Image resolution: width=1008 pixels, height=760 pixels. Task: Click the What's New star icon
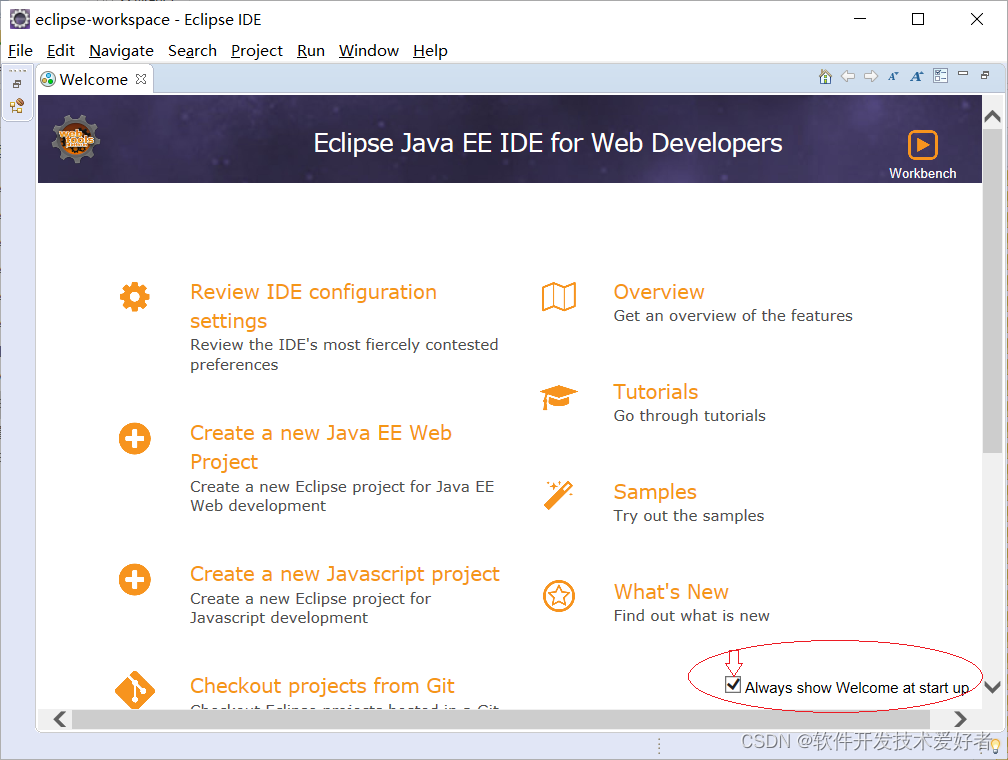pyautogui.click(x=559, y=596)
